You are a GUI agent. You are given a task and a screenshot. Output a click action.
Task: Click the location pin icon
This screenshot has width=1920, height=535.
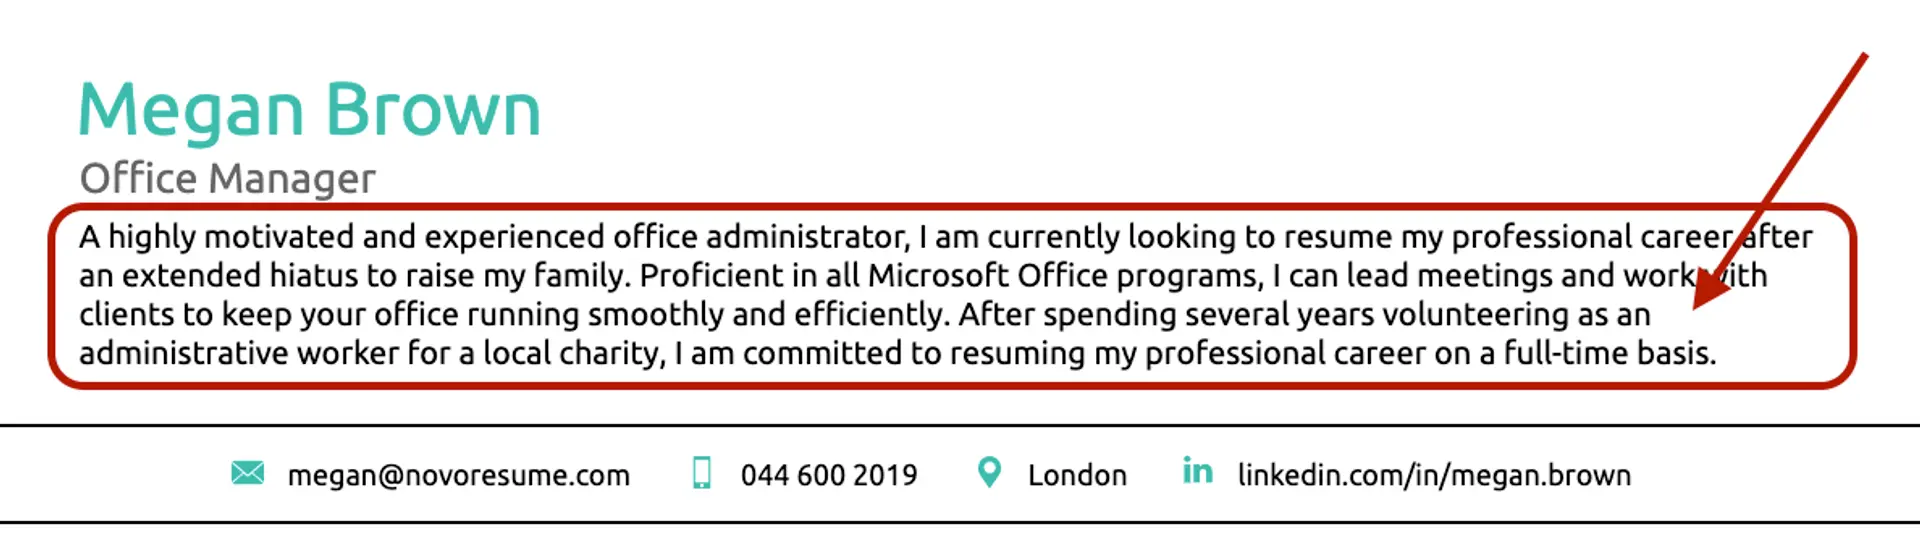click(x=989, y=472)
